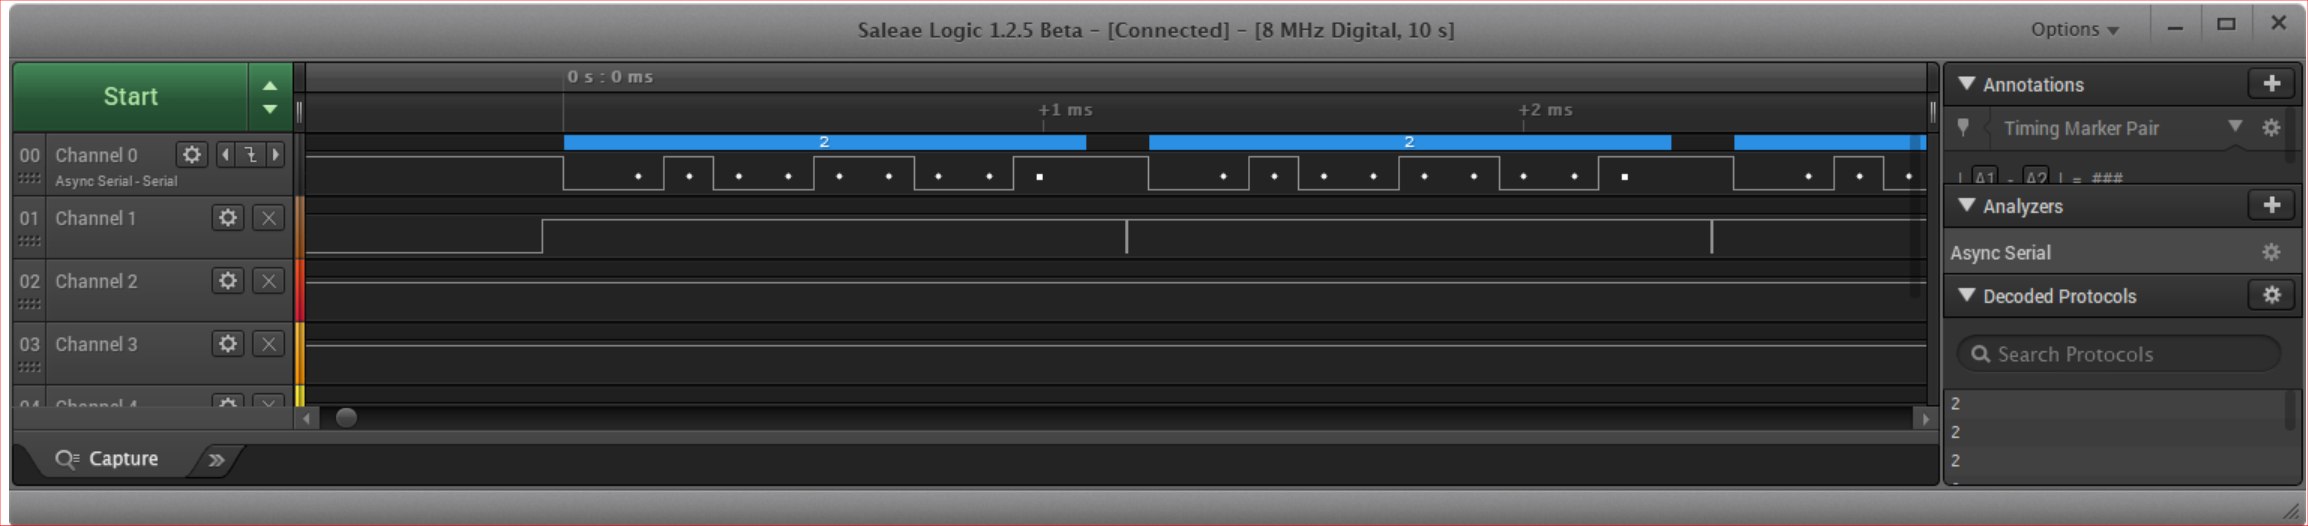Open Channel 3 settings gear
This screenshot has width=2308, height=526.
[228, 344]
